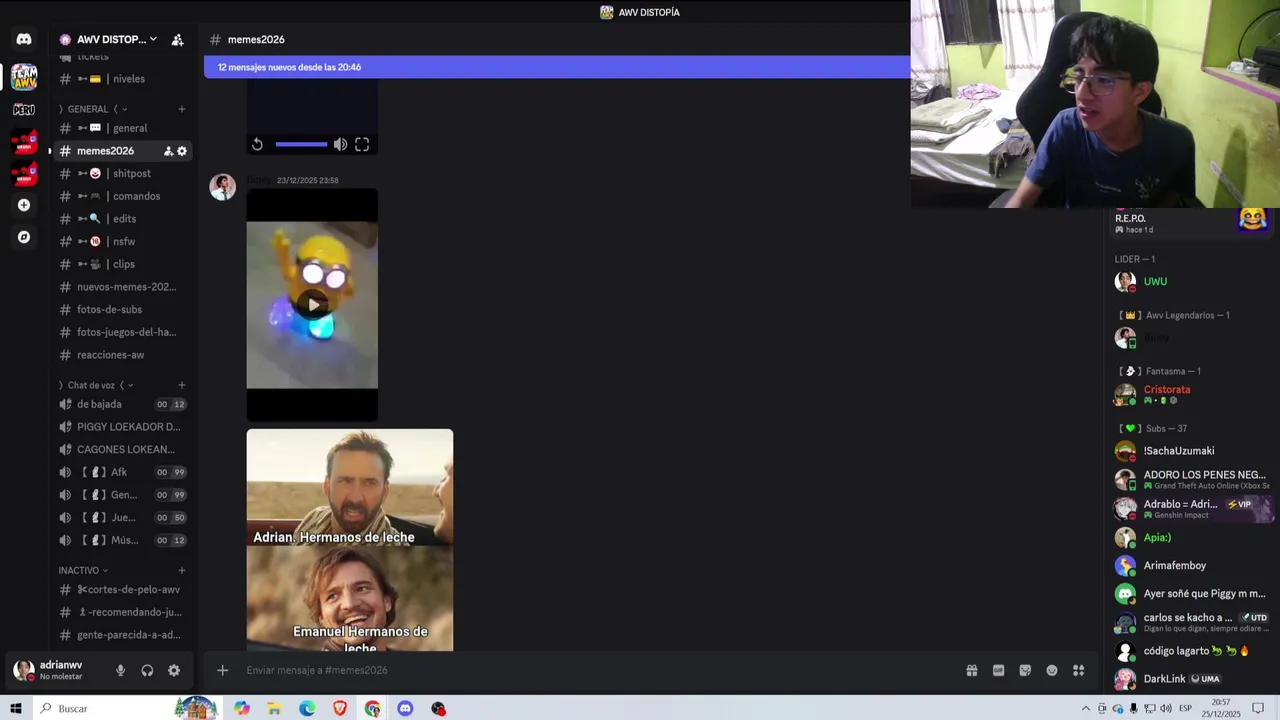Image resolution: width=1280 pixels, height=720 pixels.
Task: Mute microphone in user panel
Action: click(x=120, y=671)
